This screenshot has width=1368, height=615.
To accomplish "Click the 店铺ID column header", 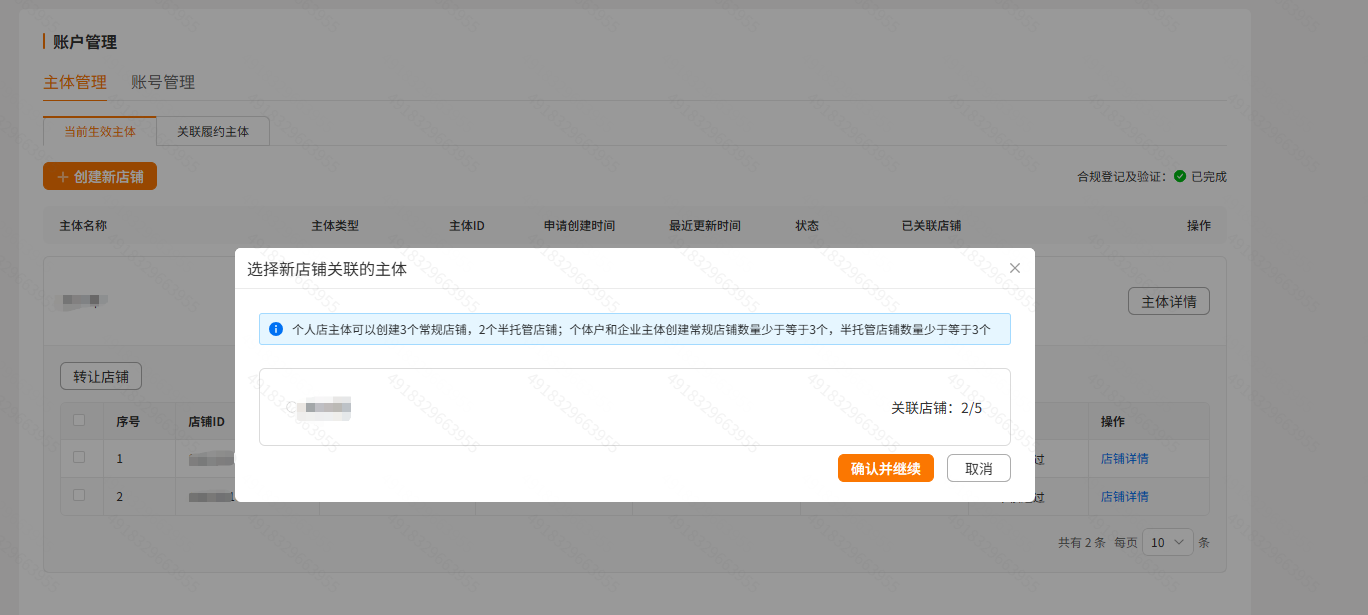I will click(x=206, y=421).
